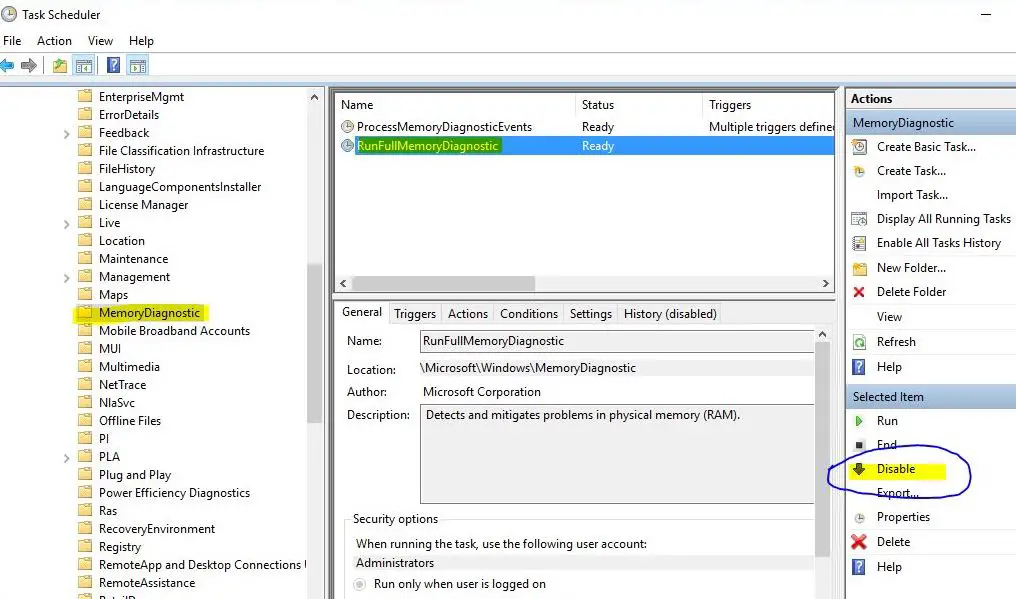Open the blue Help toolbar icon
This screenshot has height=599, width=1016.
tap(113, 65)
